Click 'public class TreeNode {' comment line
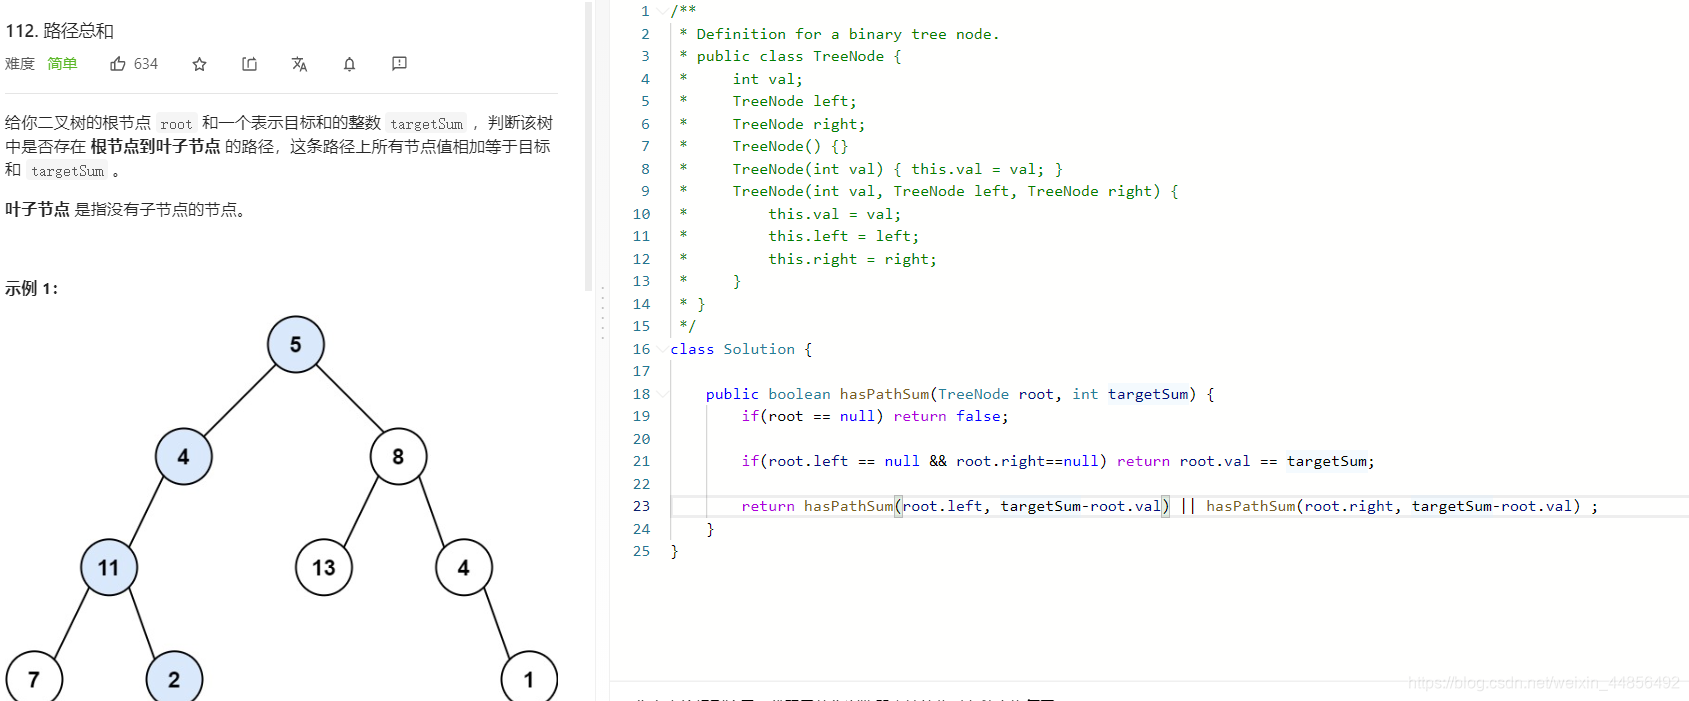This screenshot has width=1689, height=701. 799,56
